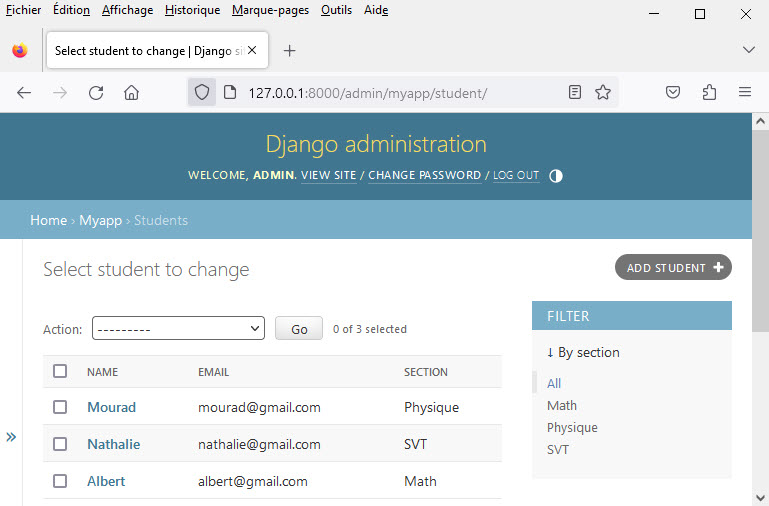Viewport: 769px width, 506px height.
Task: Close the Select student to change tab
Action: click(252, 50)
